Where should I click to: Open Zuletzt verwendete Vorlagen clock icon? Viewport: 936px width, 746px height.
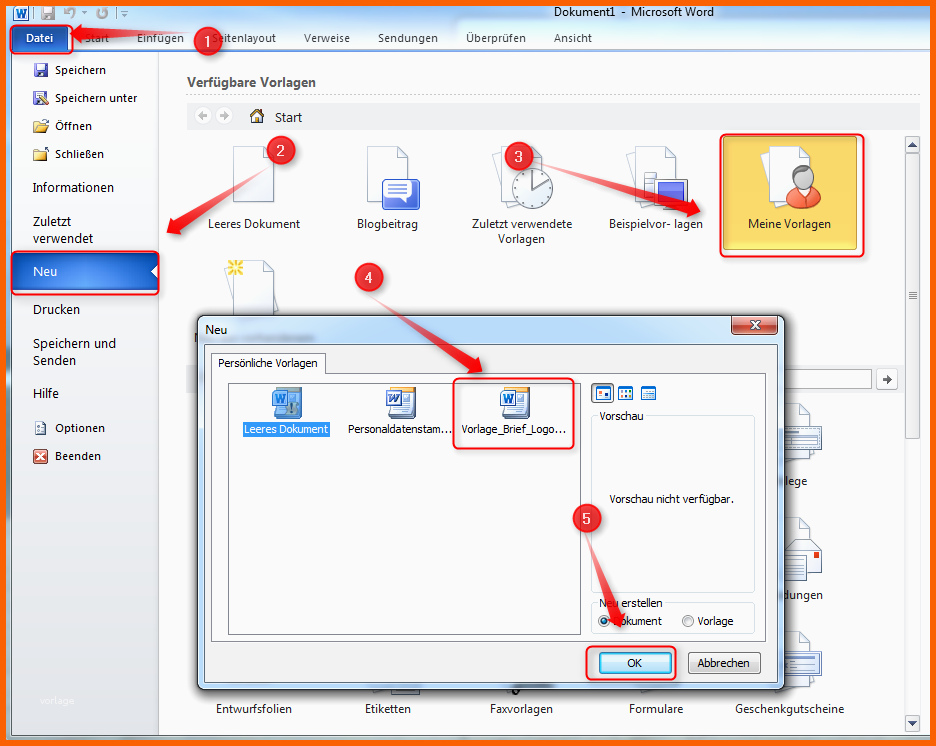[522, 178]
